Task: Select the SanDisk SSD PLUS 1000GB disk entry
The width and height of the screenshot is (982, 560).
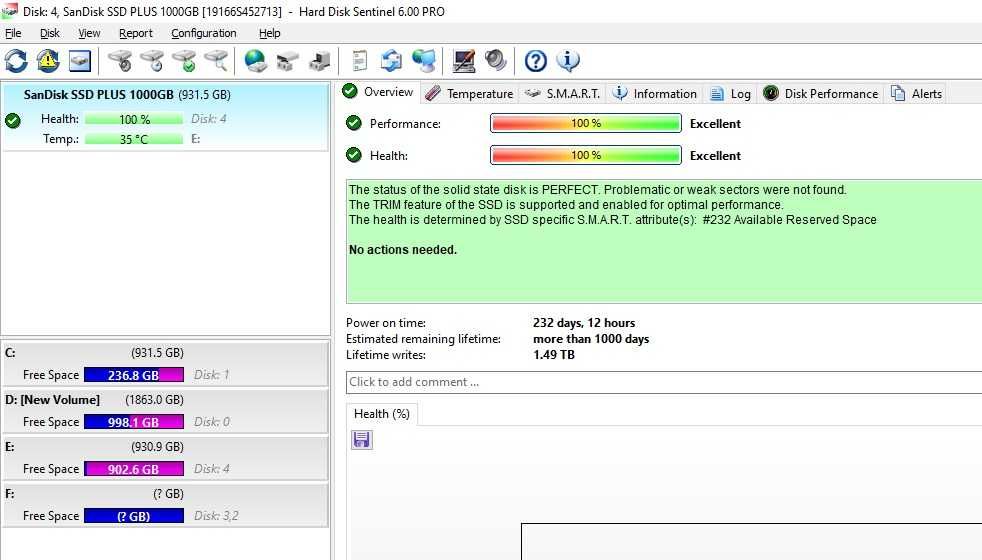Action: coord(165,117)
